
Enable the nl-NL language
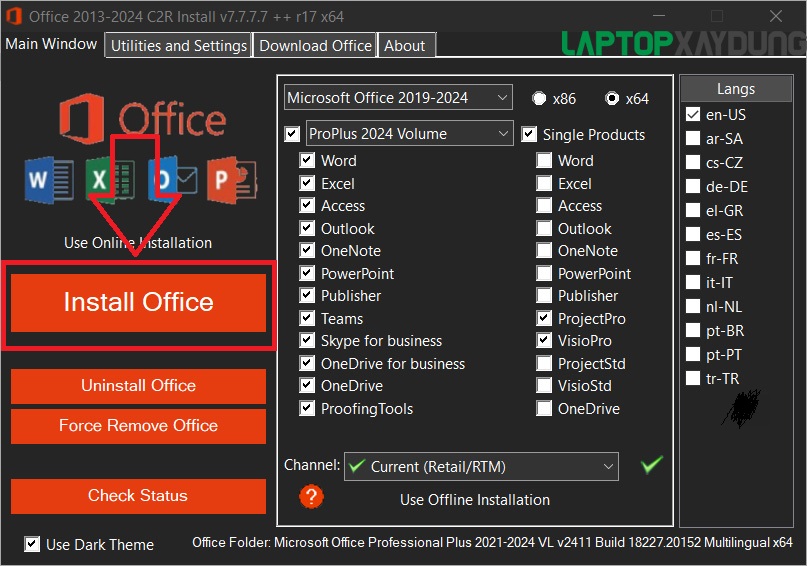click(x=693, y=307)
